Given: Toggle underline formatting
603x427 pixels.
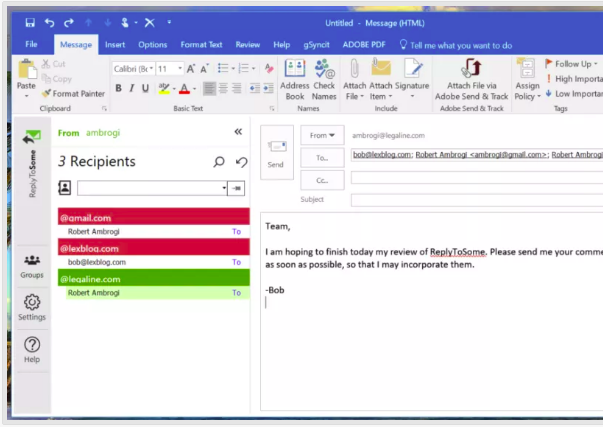Looking at the screenshot, I should coord(145,88).
